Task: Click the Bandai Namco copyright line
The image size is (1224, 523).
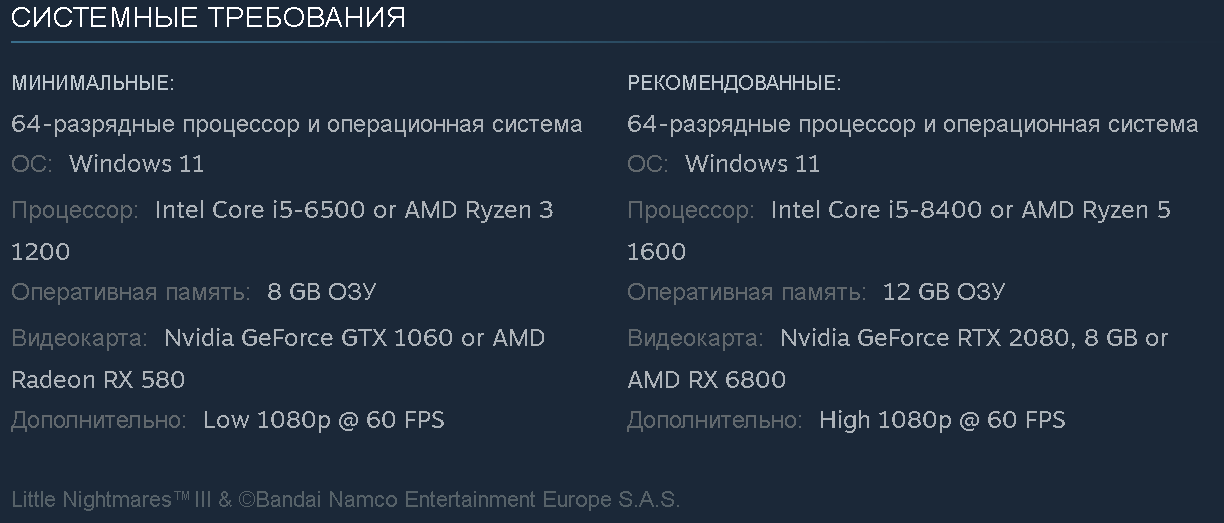Action: tap(345, 499)
